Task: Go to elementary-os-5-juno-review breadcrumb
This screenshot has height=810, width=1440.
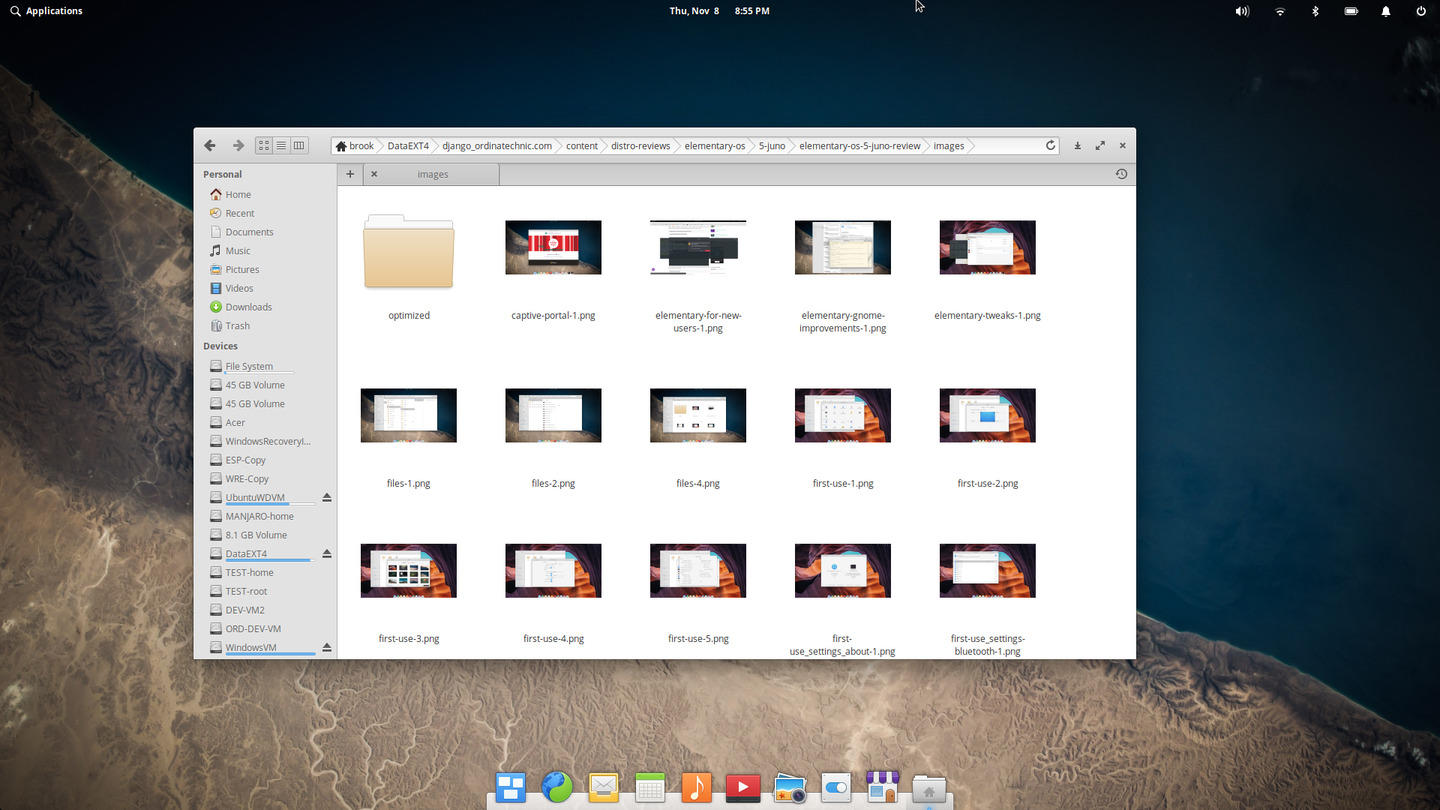Action: tap(860, 146)
